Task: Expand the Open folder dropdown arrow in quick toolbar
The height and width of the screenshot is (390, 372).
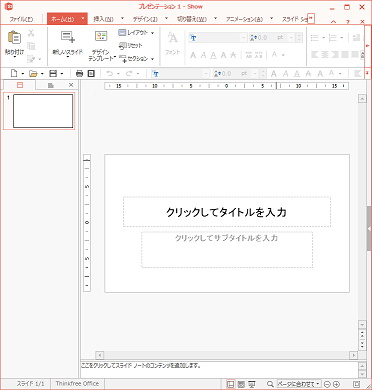Action: (x=42, y=74)
